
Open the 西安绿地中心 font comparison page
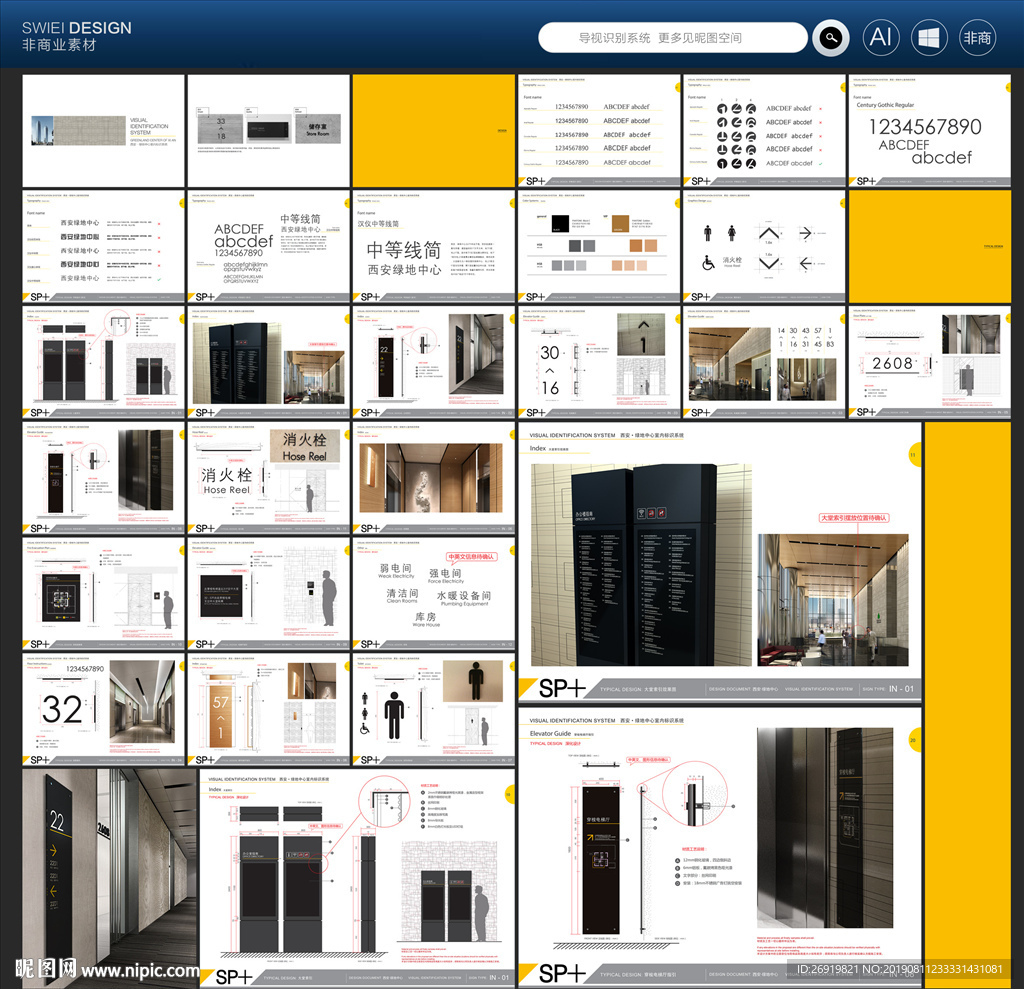pyautogui.click(x=103, y=246)
